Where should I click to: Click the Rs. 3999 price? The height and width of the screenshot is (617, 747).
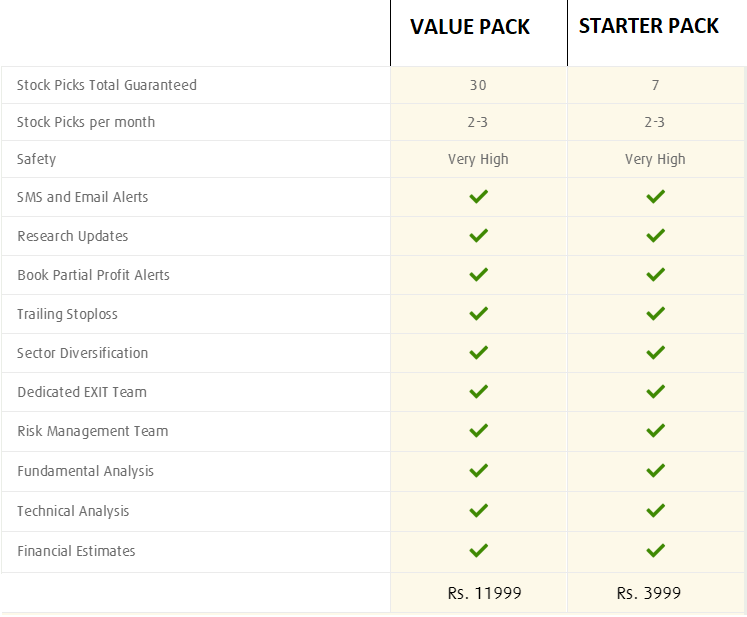[x=649, y=593]
